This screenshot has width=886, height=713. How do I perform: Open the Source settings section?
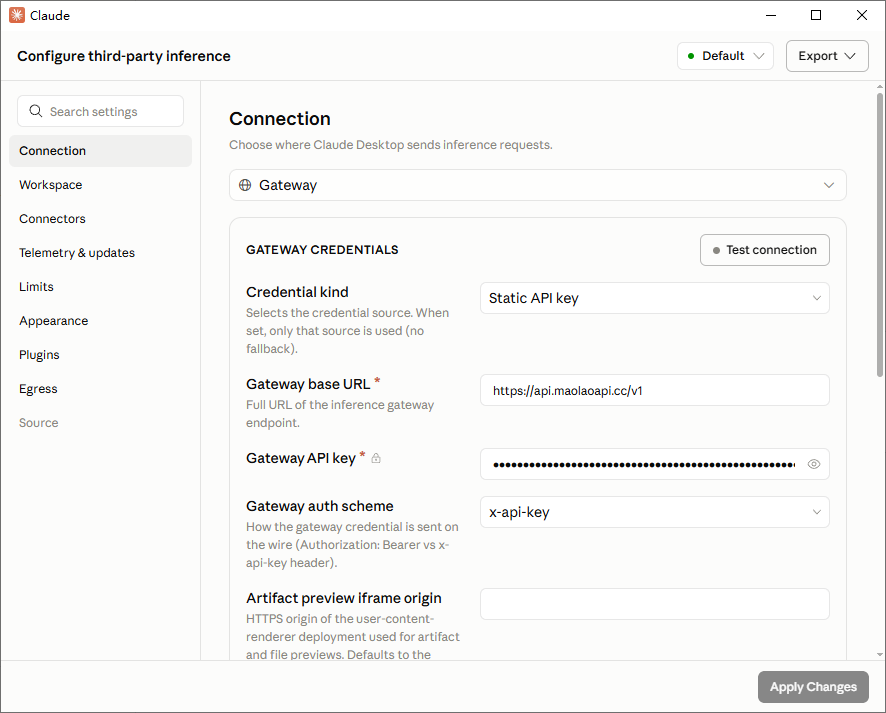point(101,423)
